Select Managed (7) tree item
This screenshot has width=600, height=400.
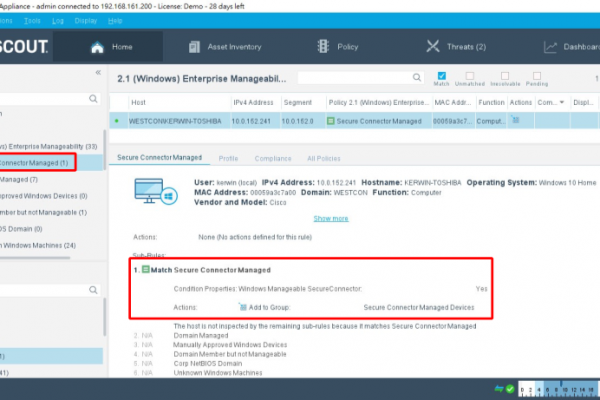point(19,179)
